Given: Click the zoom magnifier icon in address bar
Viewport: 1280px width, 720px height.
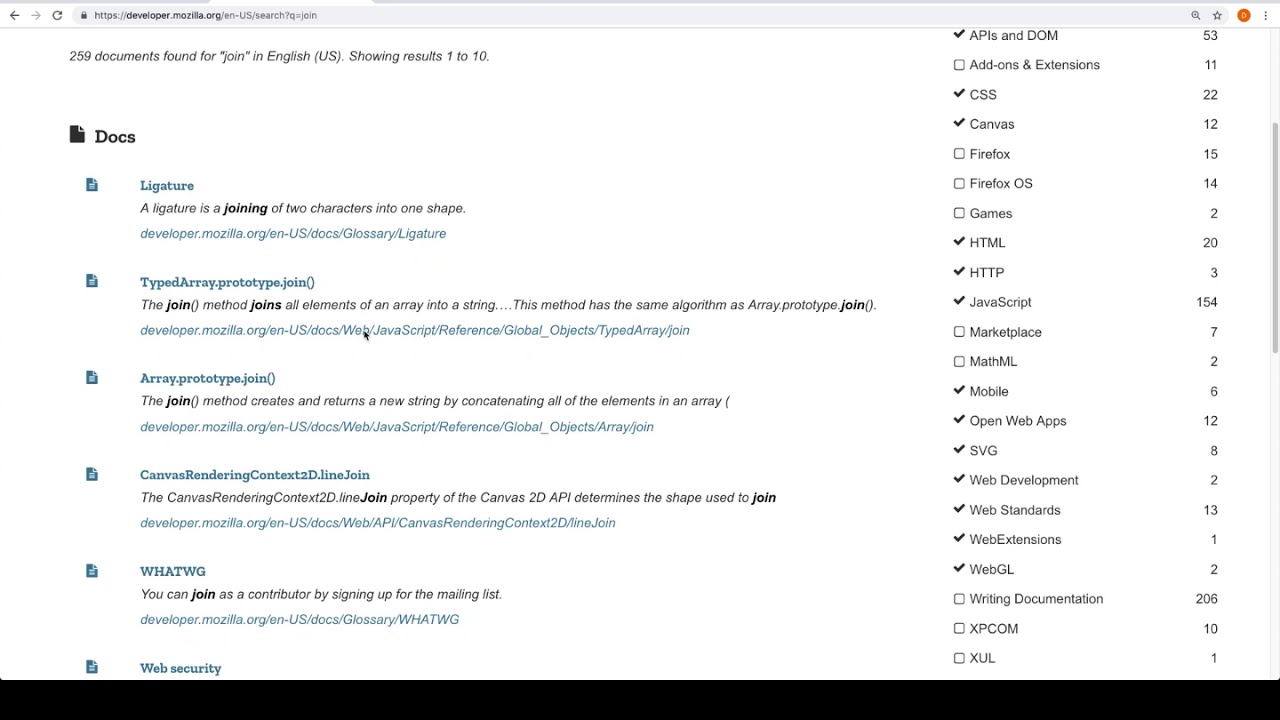Looking at the screenshot, I should (x=1195, y=15).
